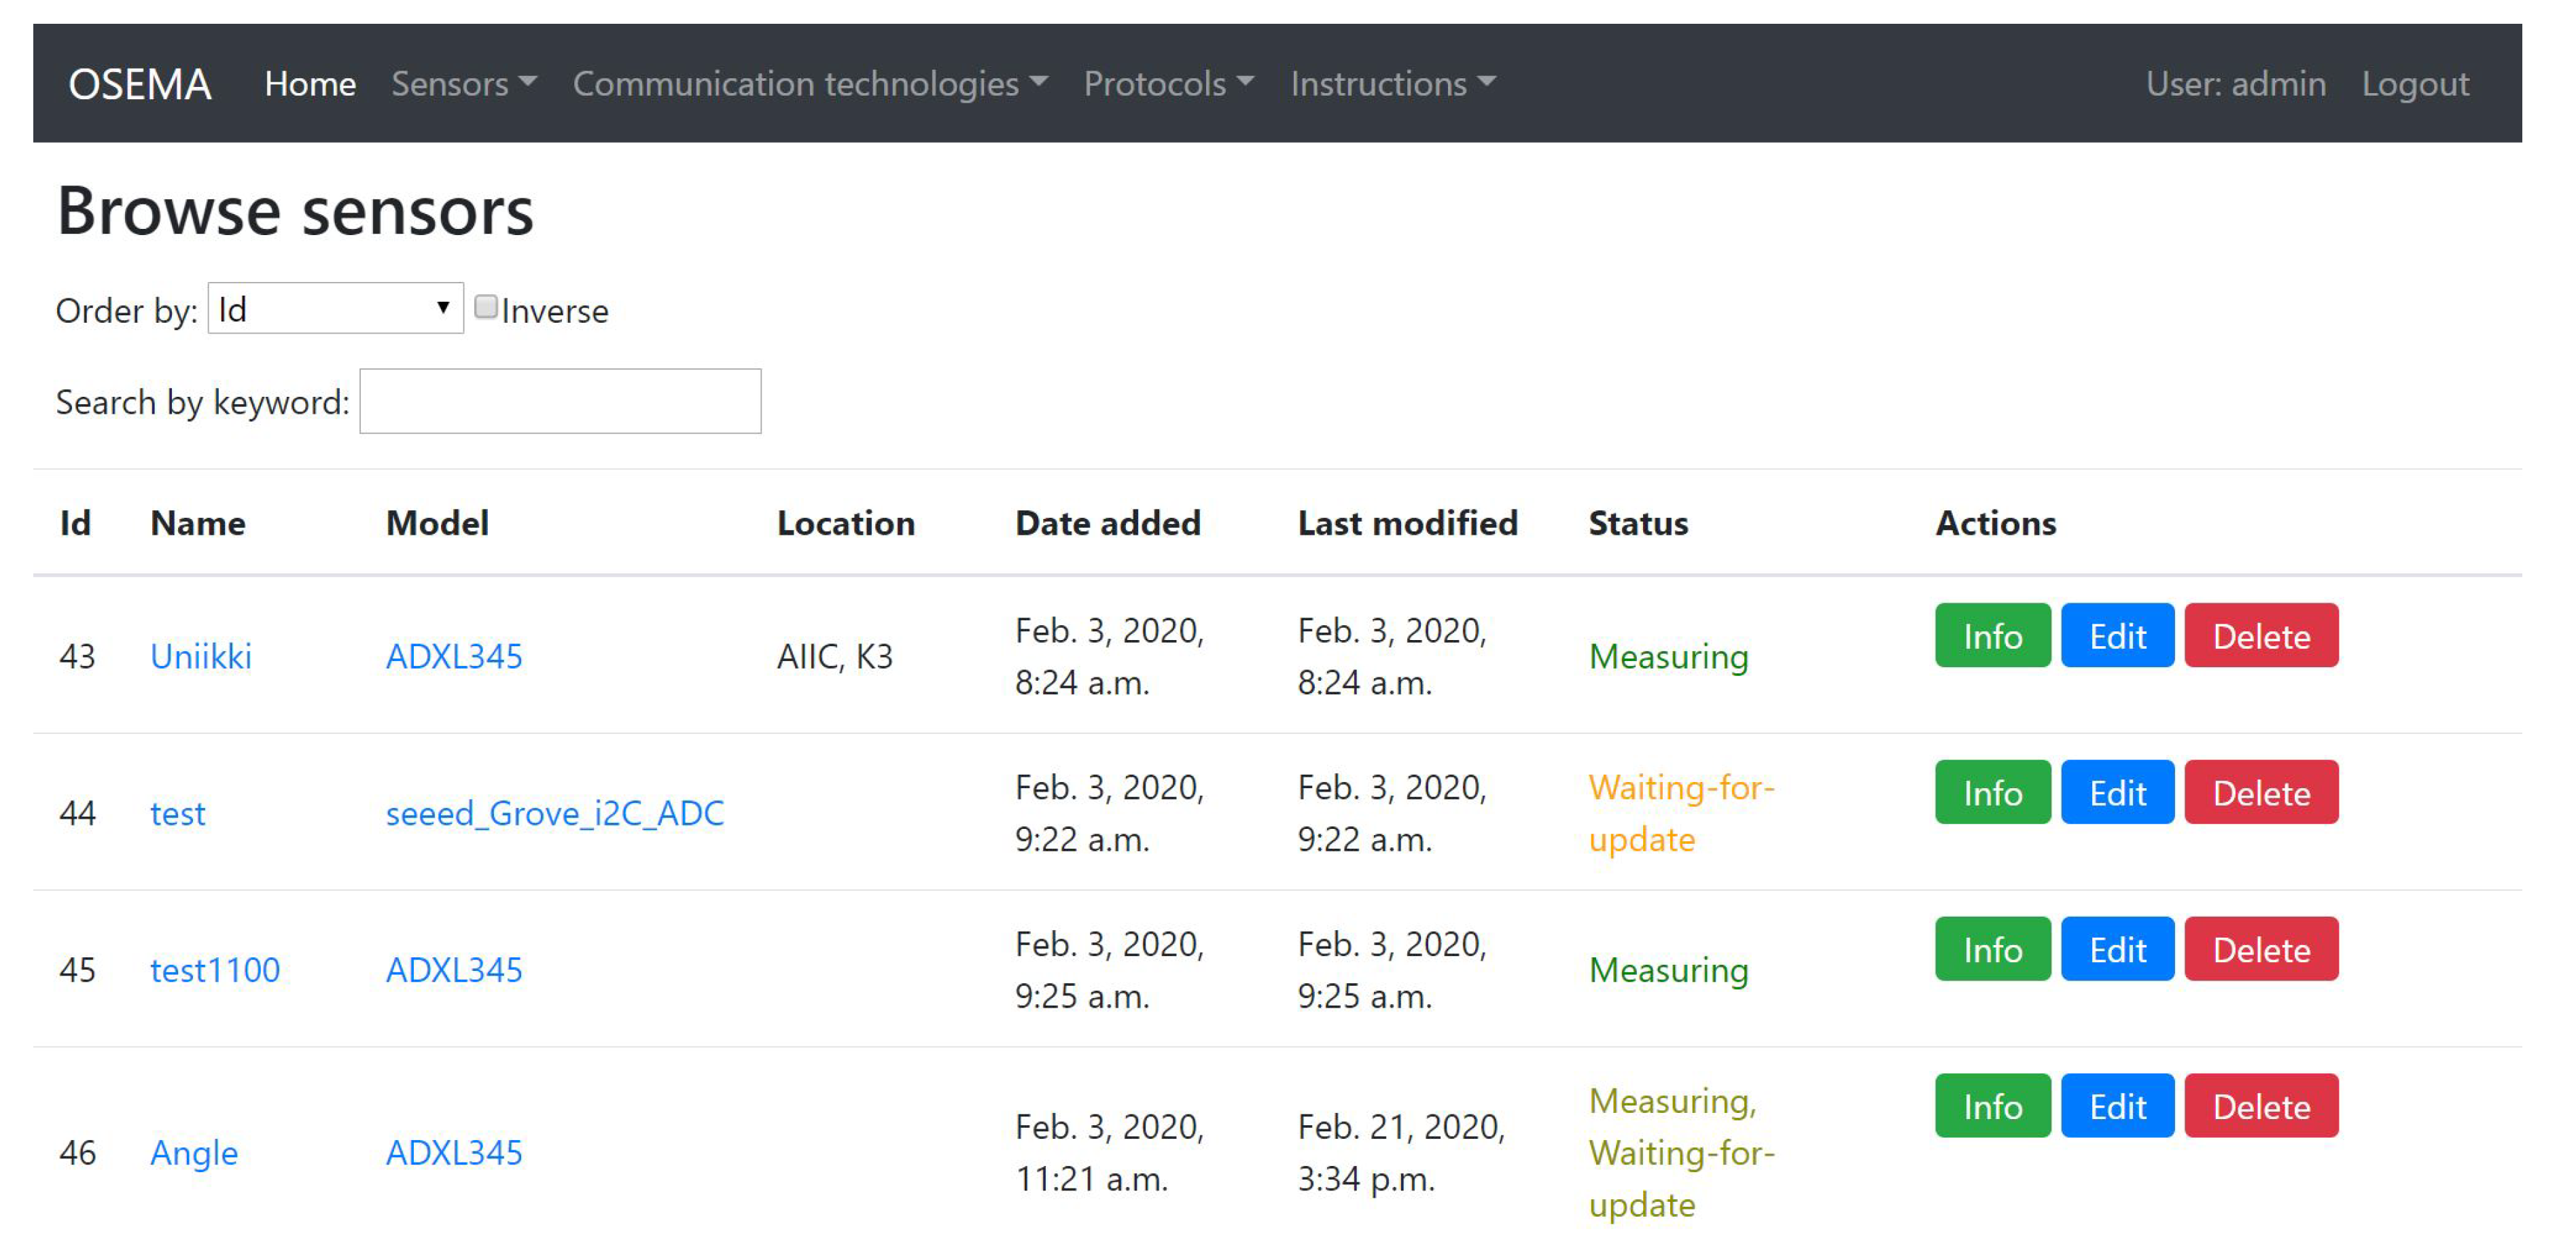2576x1257 pixels.
Task: Edit the Angle sensor
Action: click(x=2116, y=1107)
